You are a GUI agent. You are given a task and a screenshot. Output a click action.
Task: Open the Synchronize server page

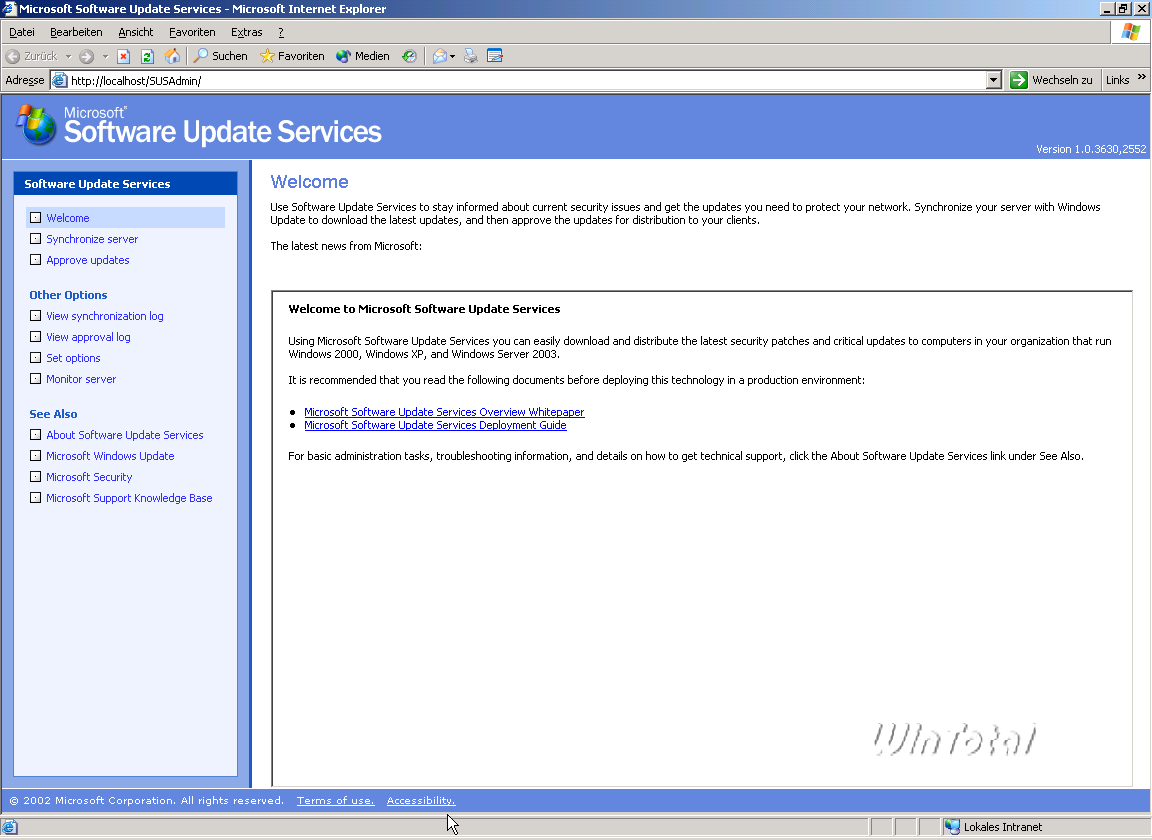(x=92, y=239)
